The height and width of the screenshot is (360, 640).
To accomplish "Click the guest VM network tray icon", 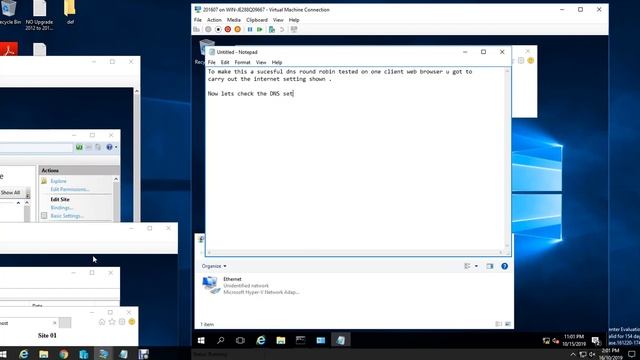I will [x=546, y=340].
